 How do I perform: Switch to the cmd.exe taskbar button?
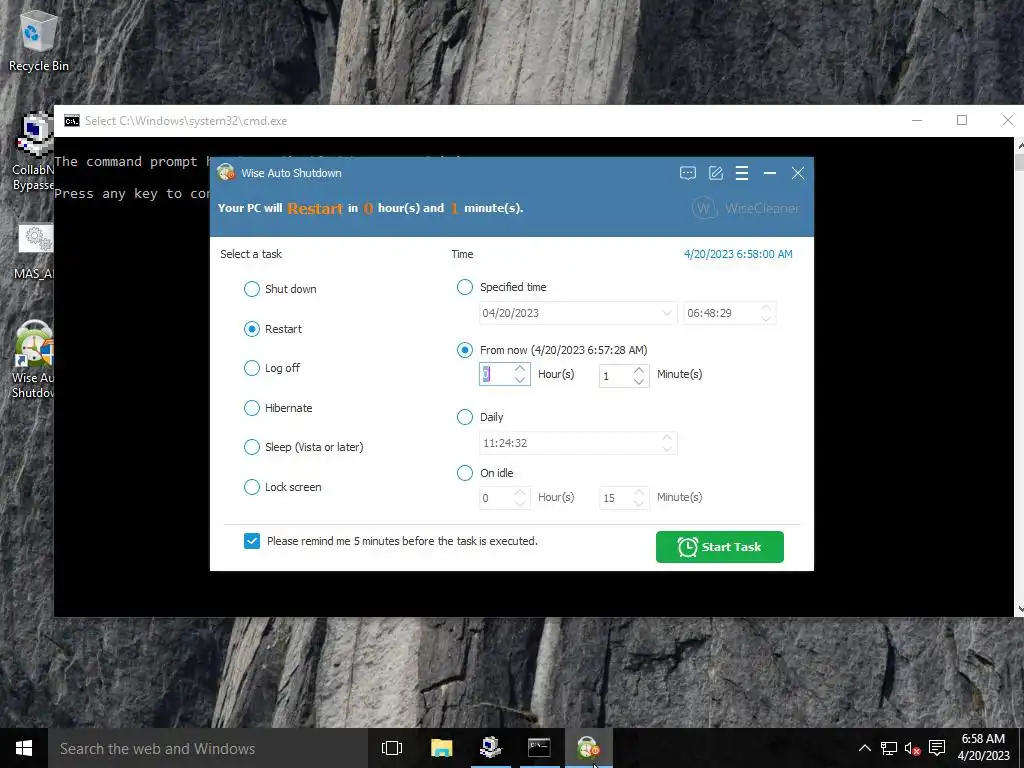point(539,748)
